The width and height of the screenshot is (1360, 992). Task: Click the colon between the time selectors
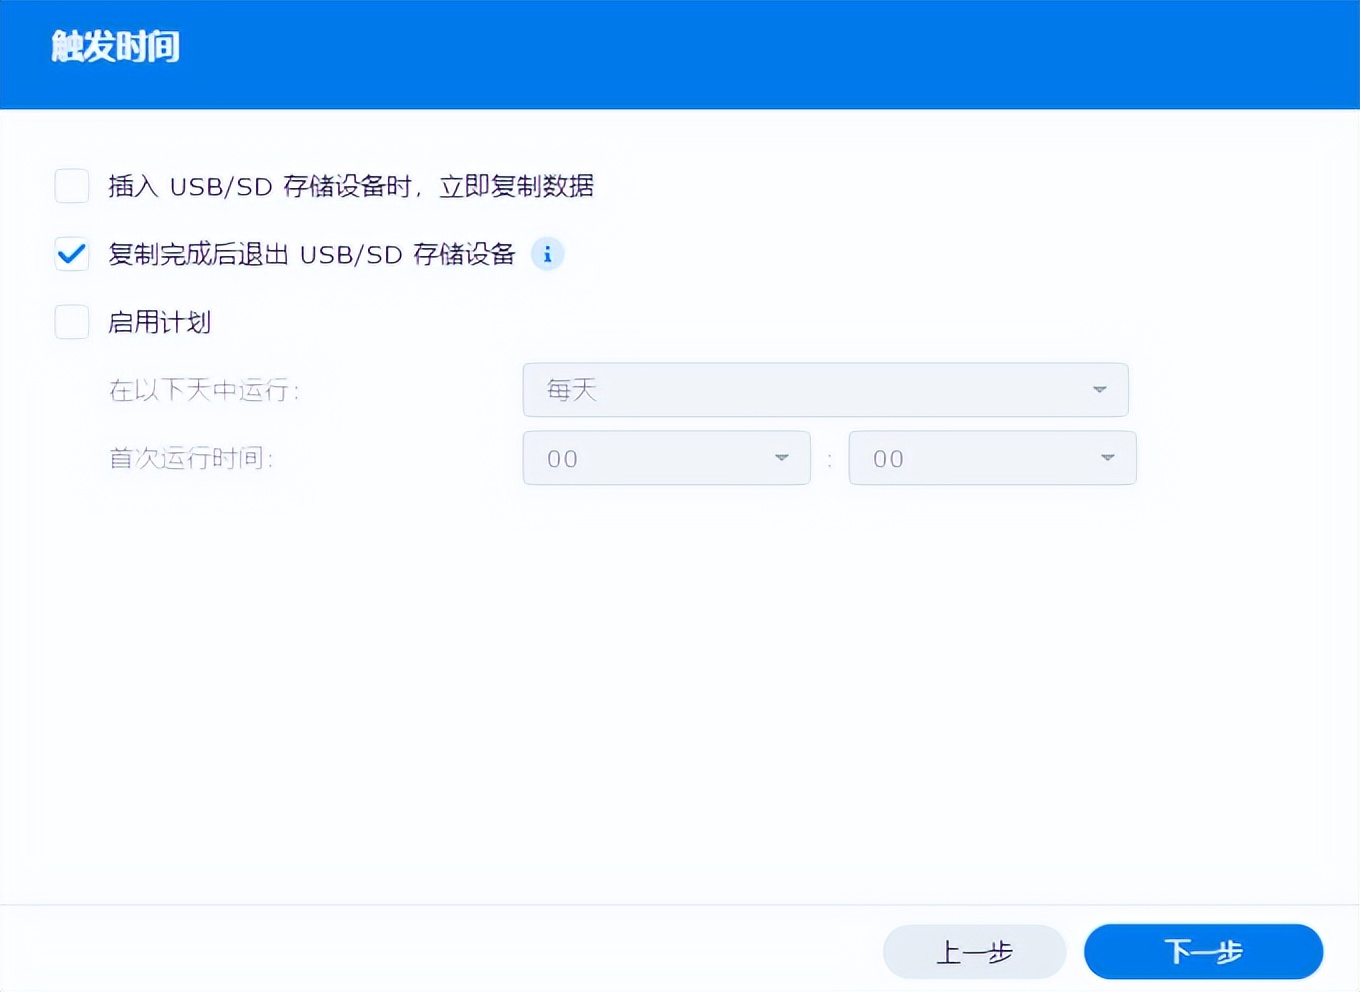[x=830, y=458]
